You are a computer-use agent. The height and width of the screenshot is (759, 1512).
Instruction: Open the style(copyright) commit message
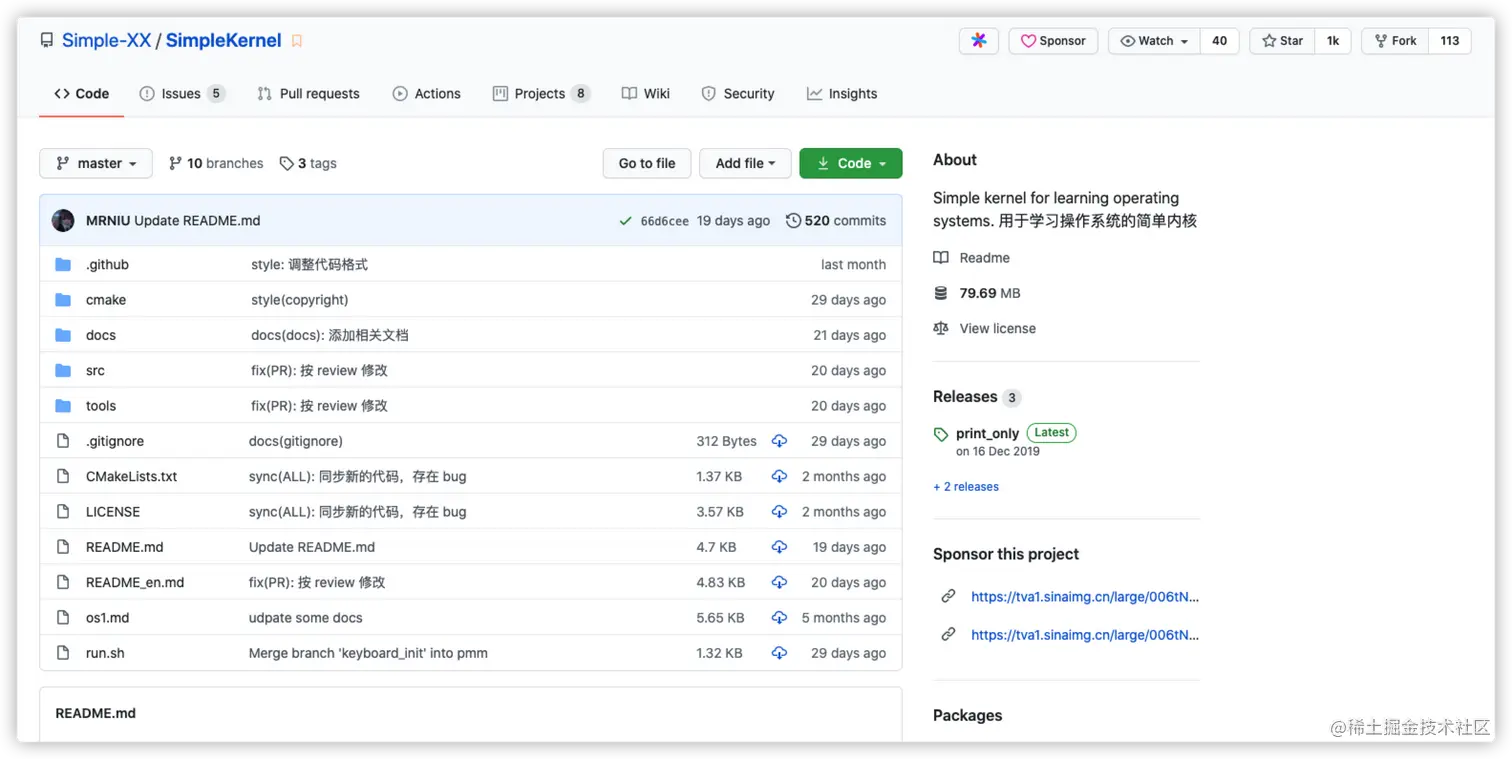[x=300, y=300]
